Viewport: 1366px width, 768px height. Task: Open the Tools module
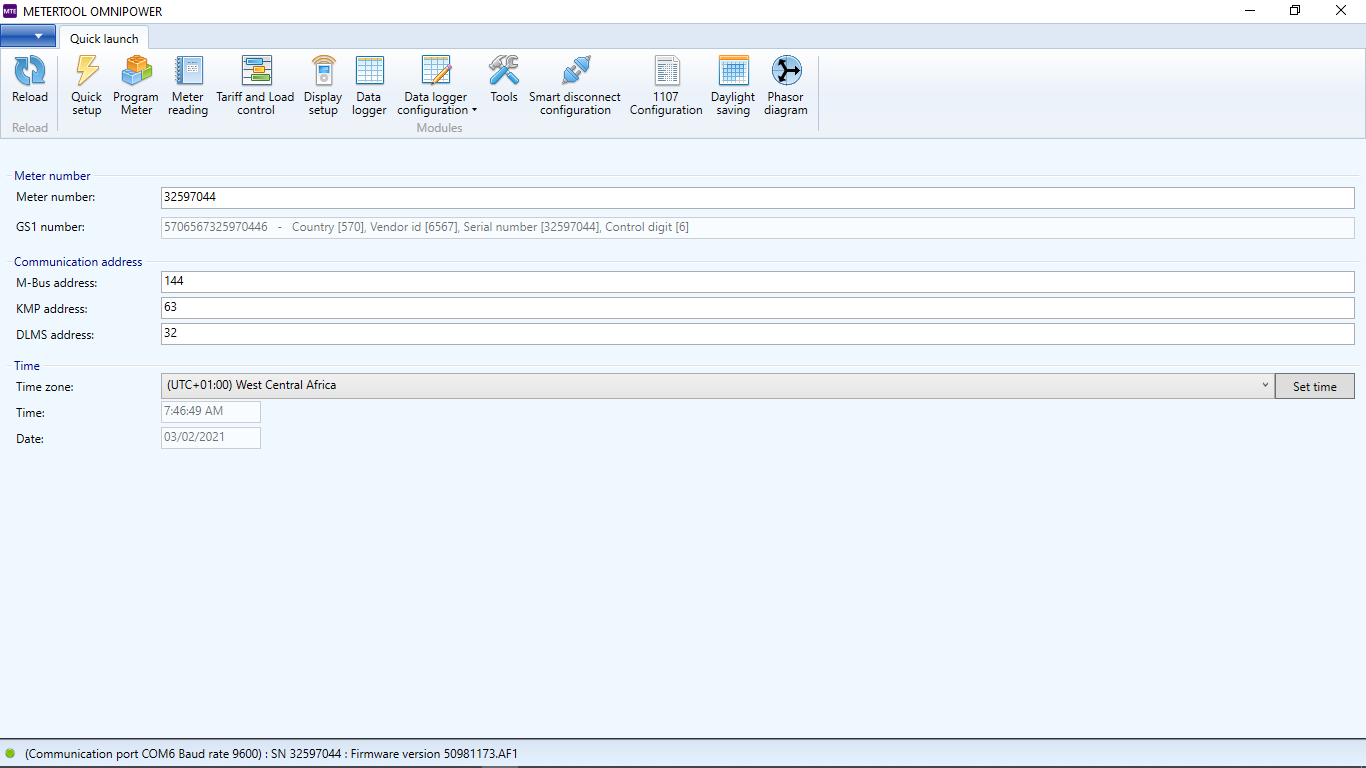(x=504, y=79)
